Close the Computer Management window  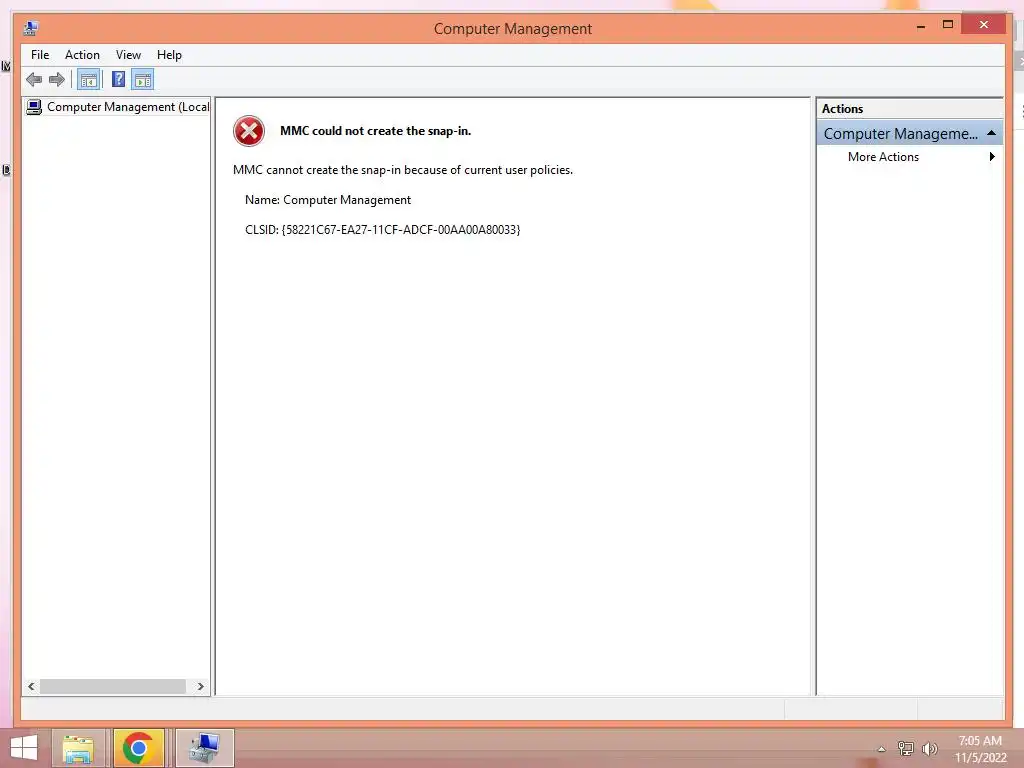[984, 25]
